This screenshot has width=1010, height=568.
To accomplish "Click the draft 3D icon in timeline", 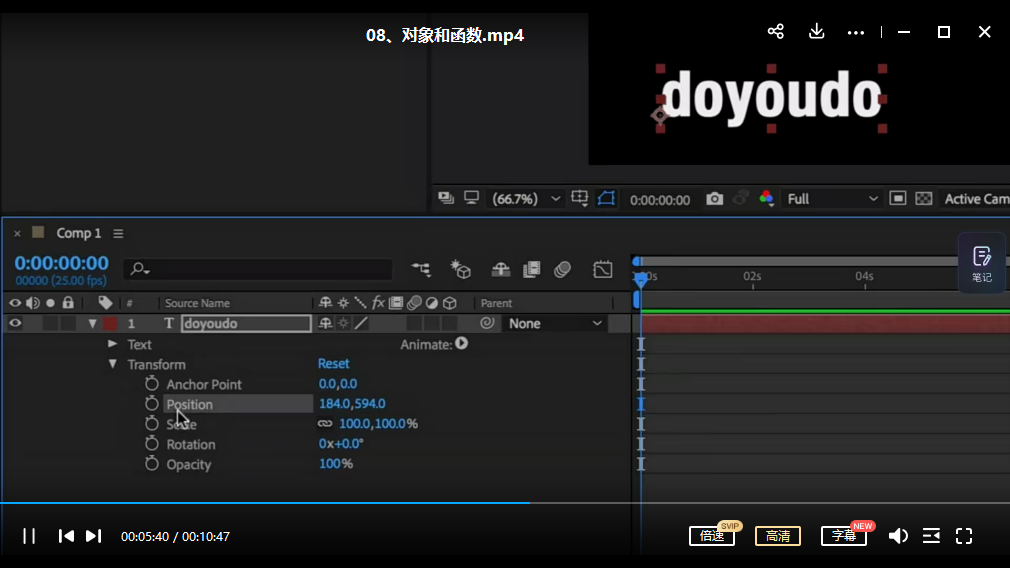I will click(461, 269).
